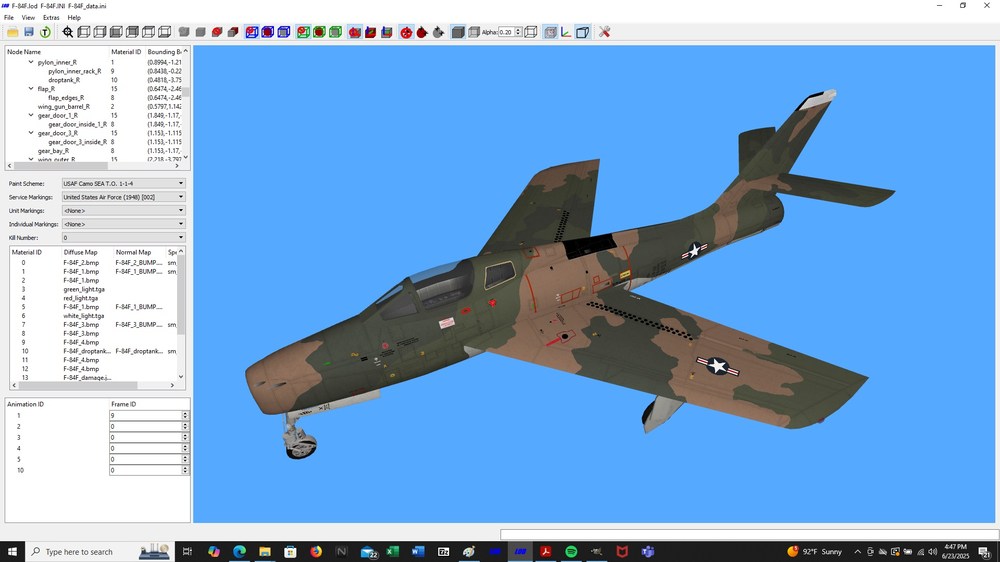Click the gray sphere shading icon
Viewport: 1000px width, 562px height.
pos(184,32)
